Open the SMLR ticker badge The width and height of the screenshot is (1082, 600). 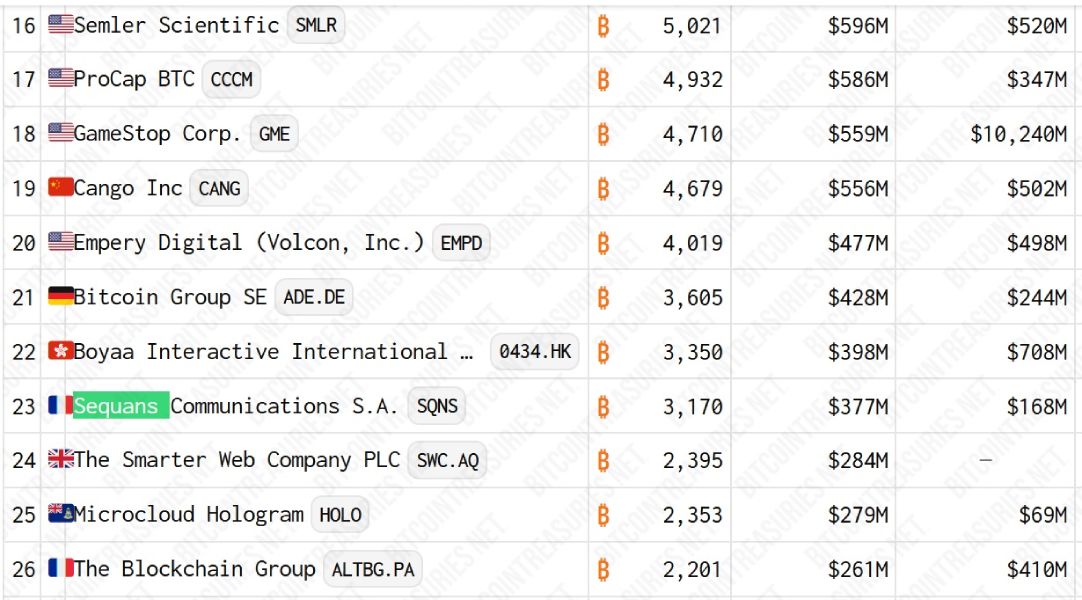click(x=316, y=26)
